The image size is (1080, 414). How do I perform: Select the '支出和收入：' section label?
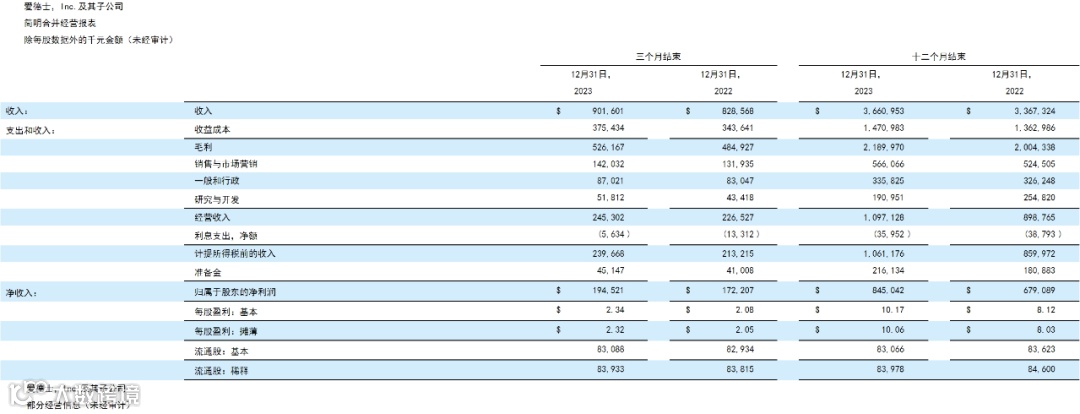[x=31, y=130]
